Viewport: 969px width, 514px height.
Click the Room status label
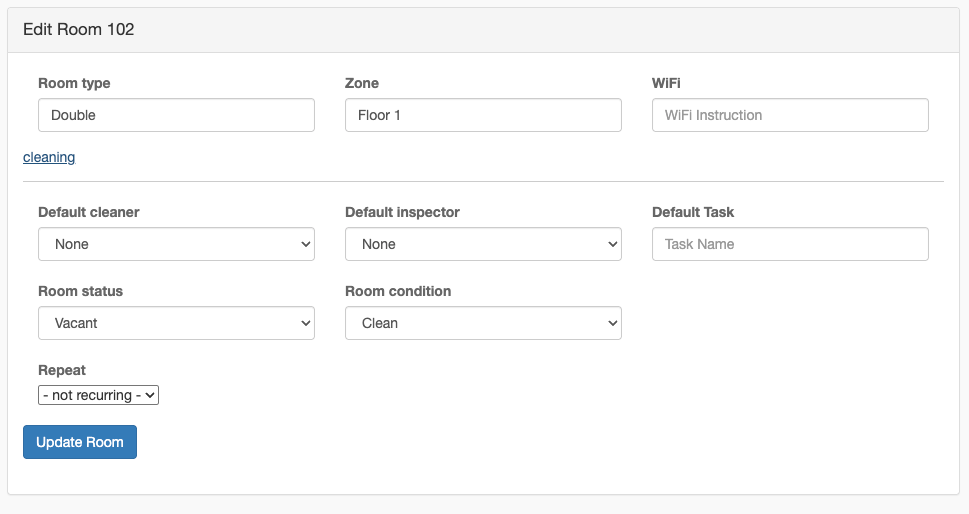tap(80, 291)
